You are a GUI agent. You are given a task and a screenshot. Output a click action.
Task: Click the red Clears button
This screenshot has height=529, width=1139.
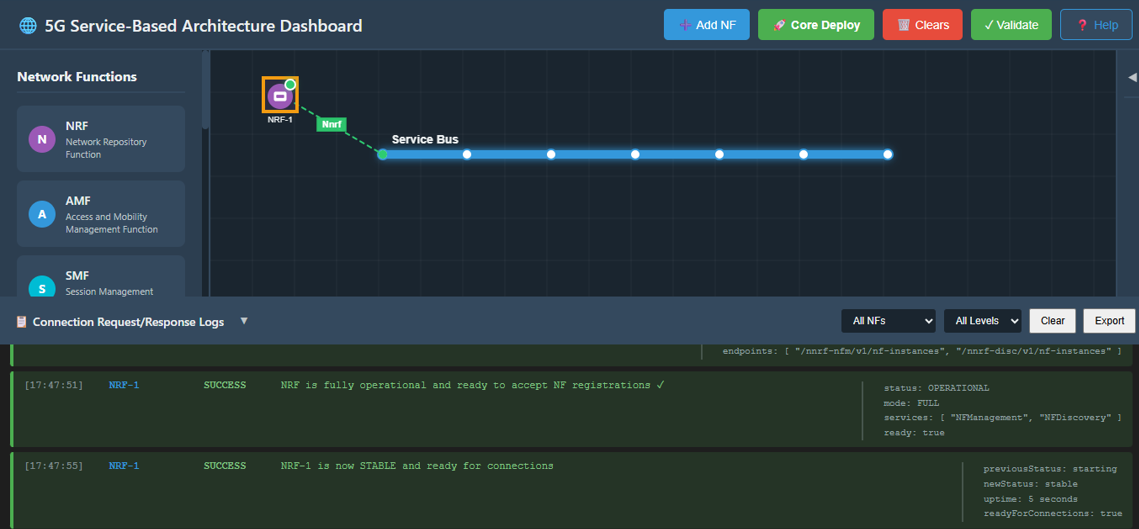tap(922, 25)
